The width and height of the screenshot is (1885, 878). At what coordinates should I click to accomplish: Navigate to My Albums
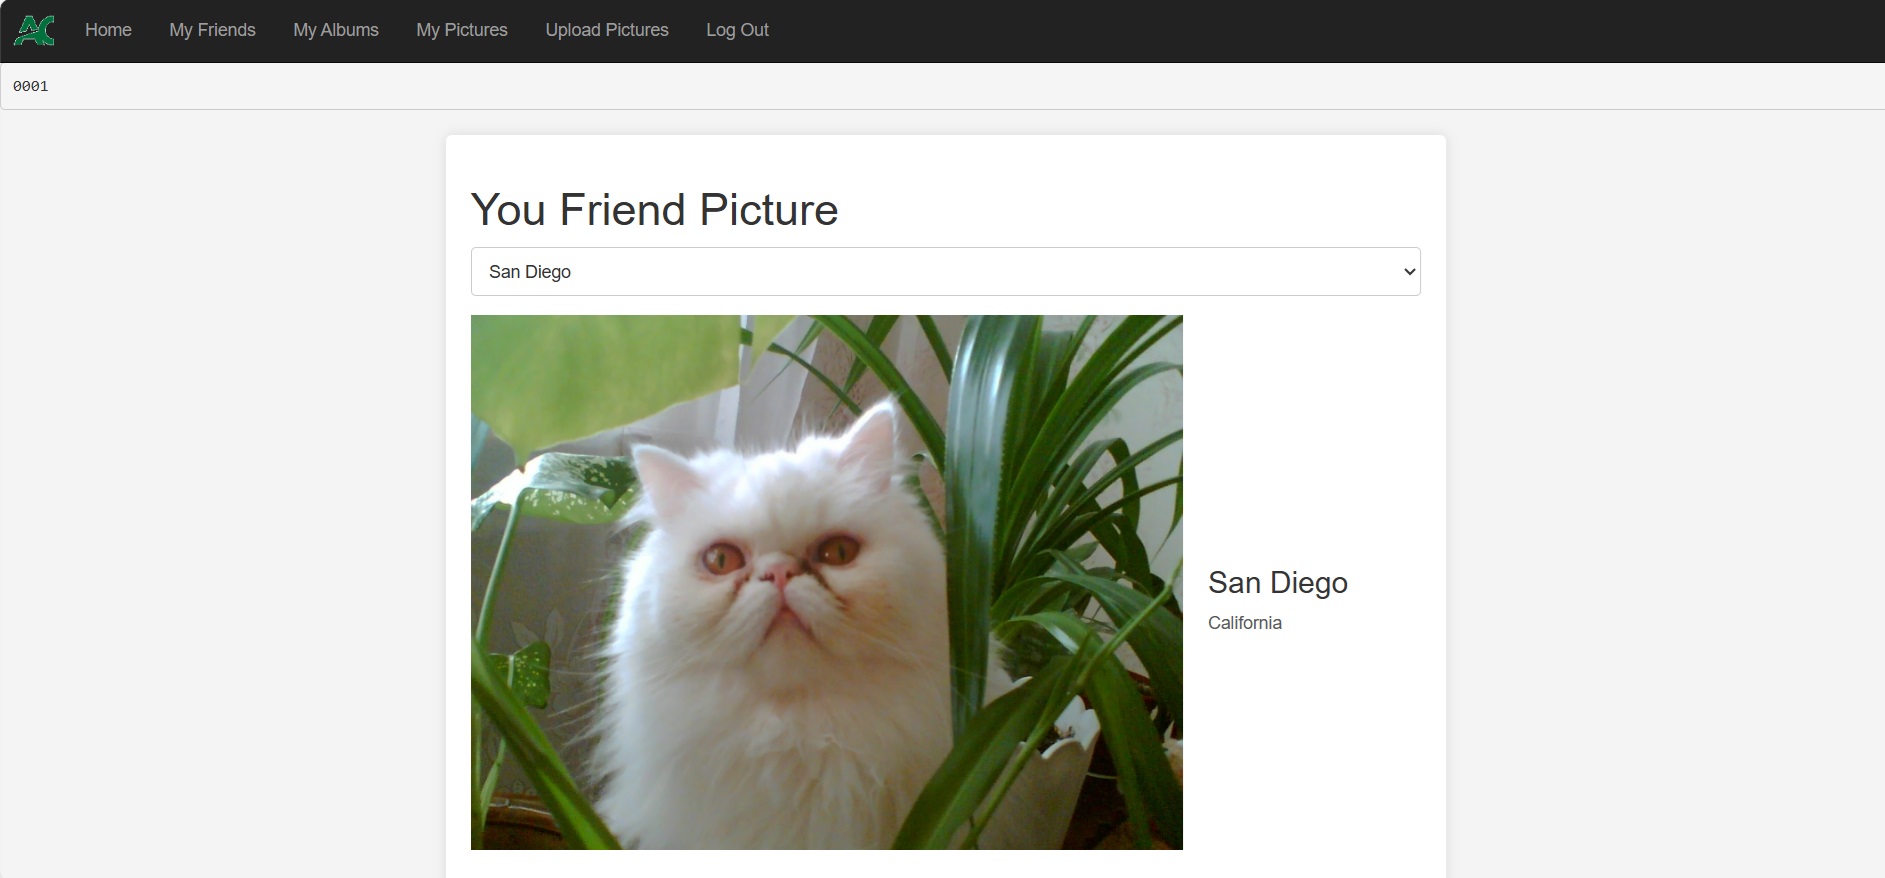[x=335, y=30]
